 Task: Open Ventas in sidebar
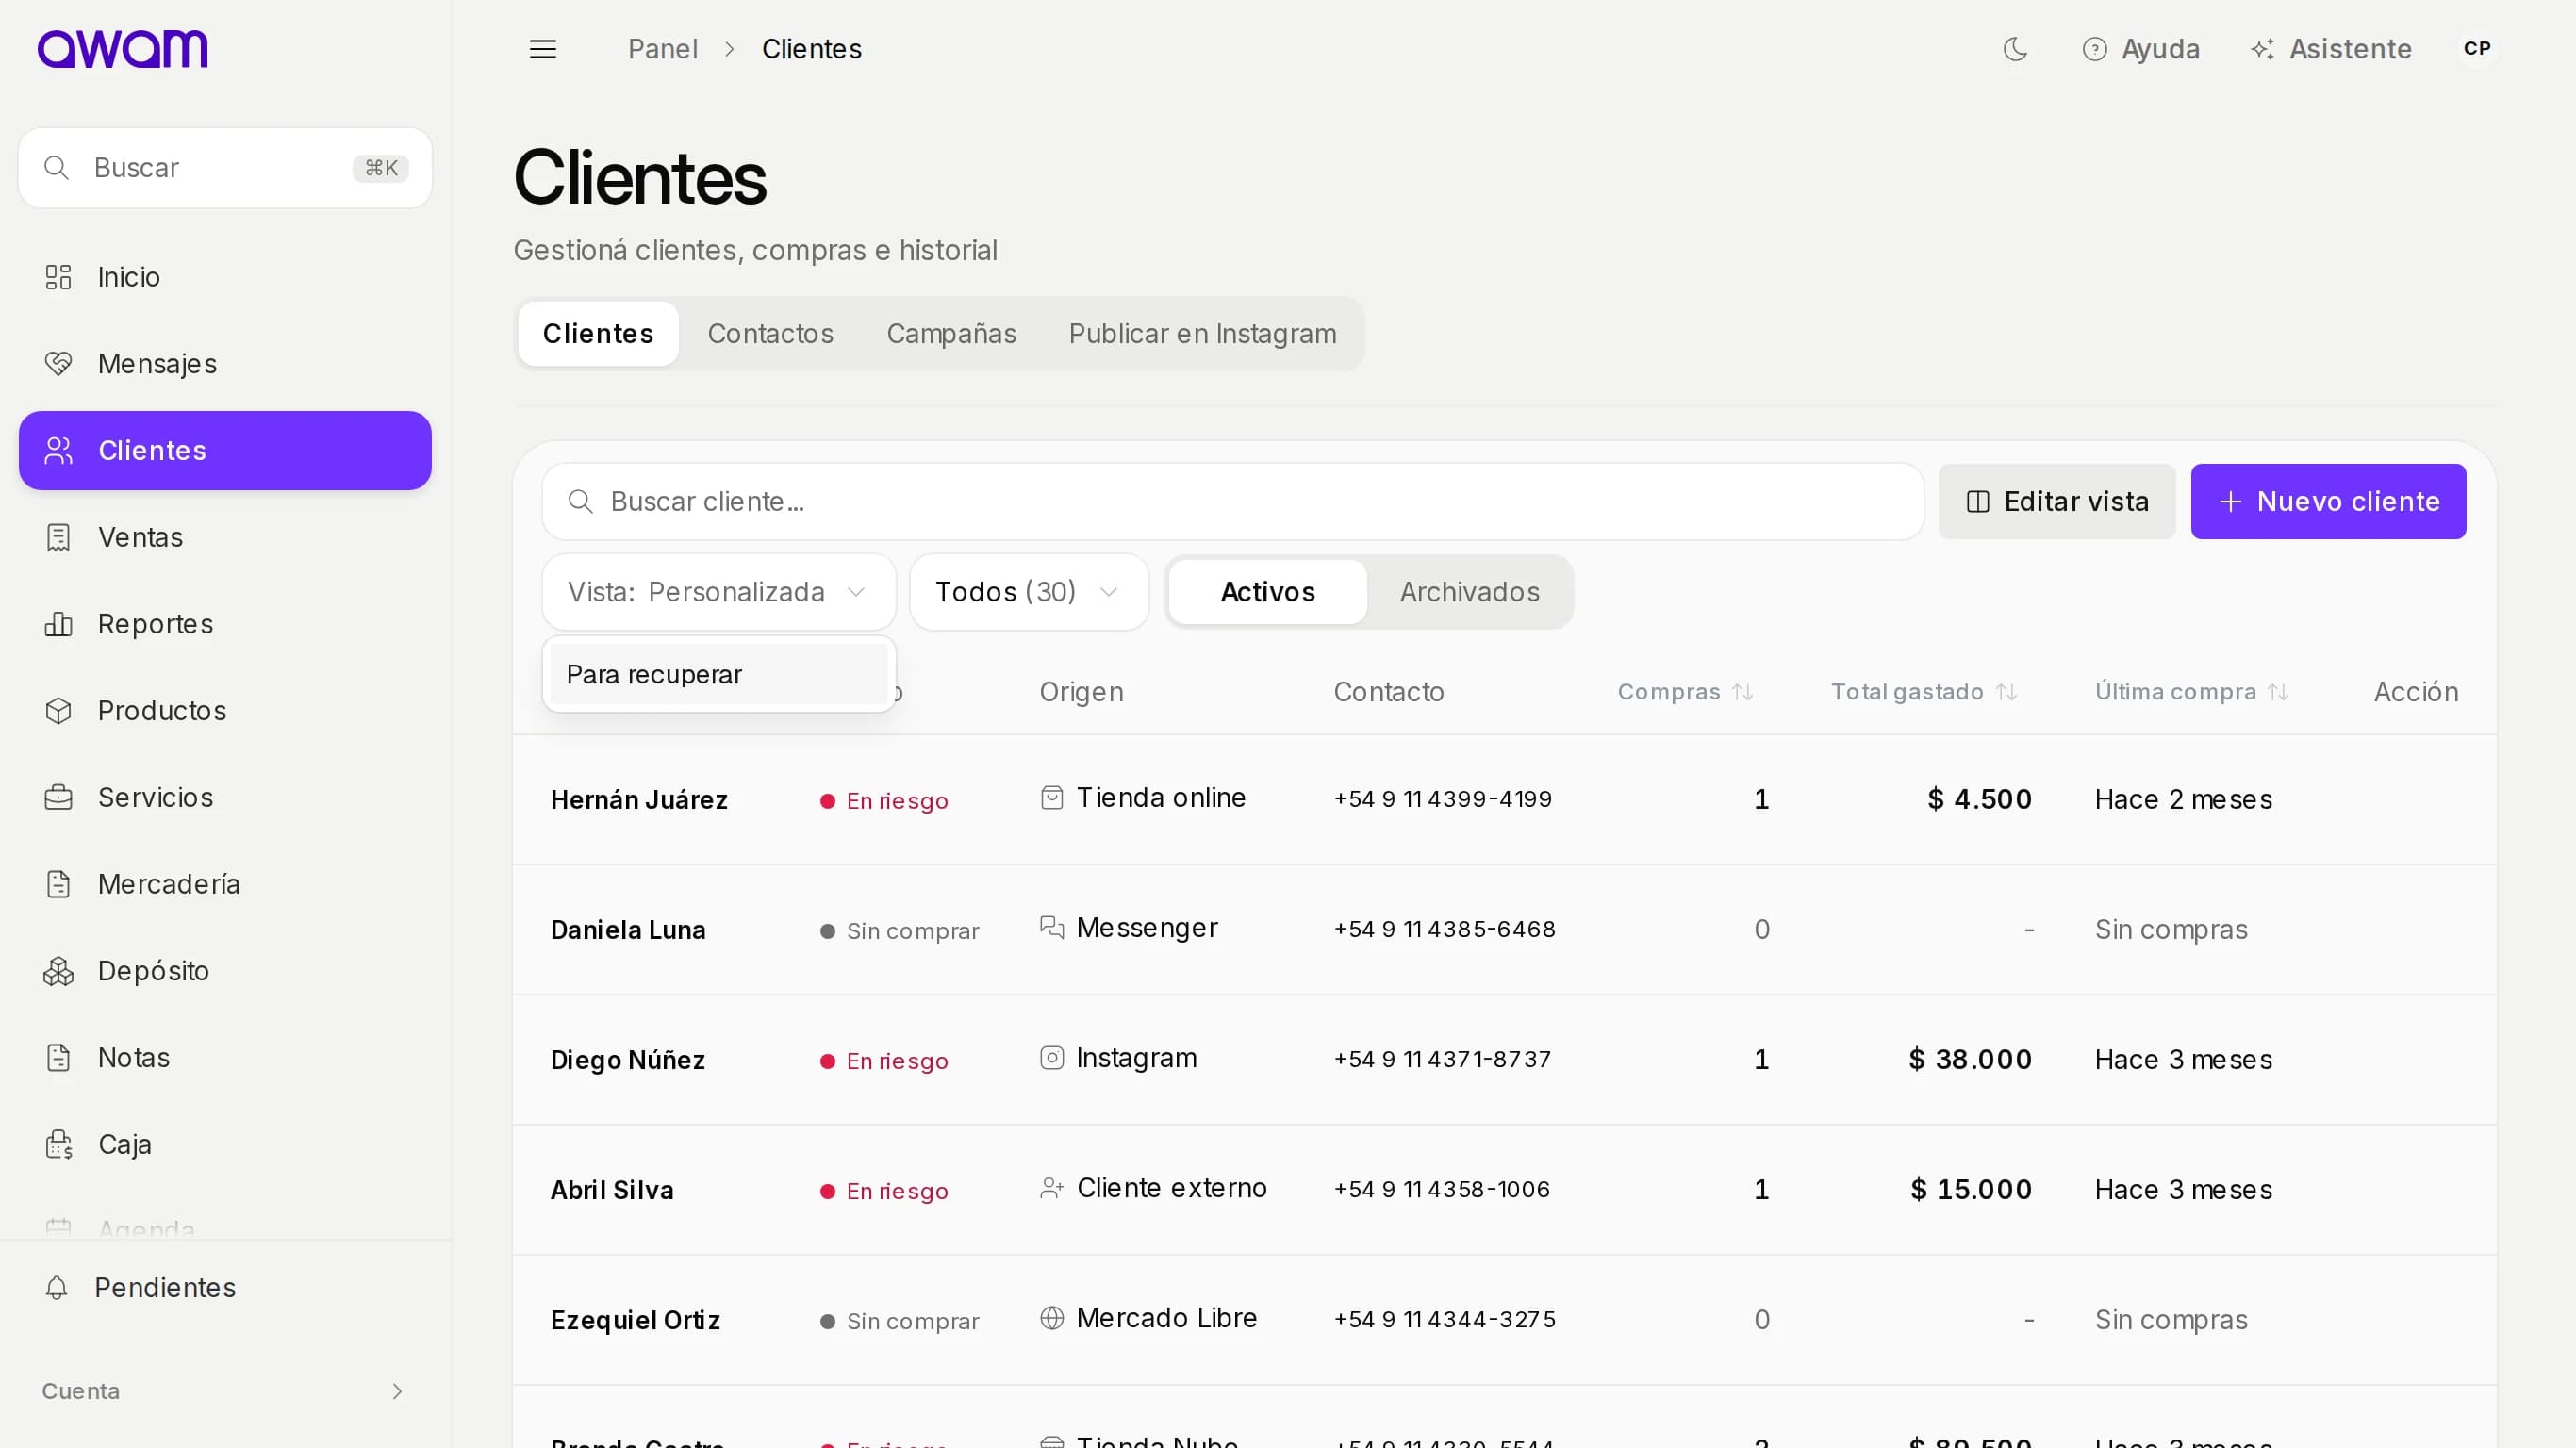[225, 537]
